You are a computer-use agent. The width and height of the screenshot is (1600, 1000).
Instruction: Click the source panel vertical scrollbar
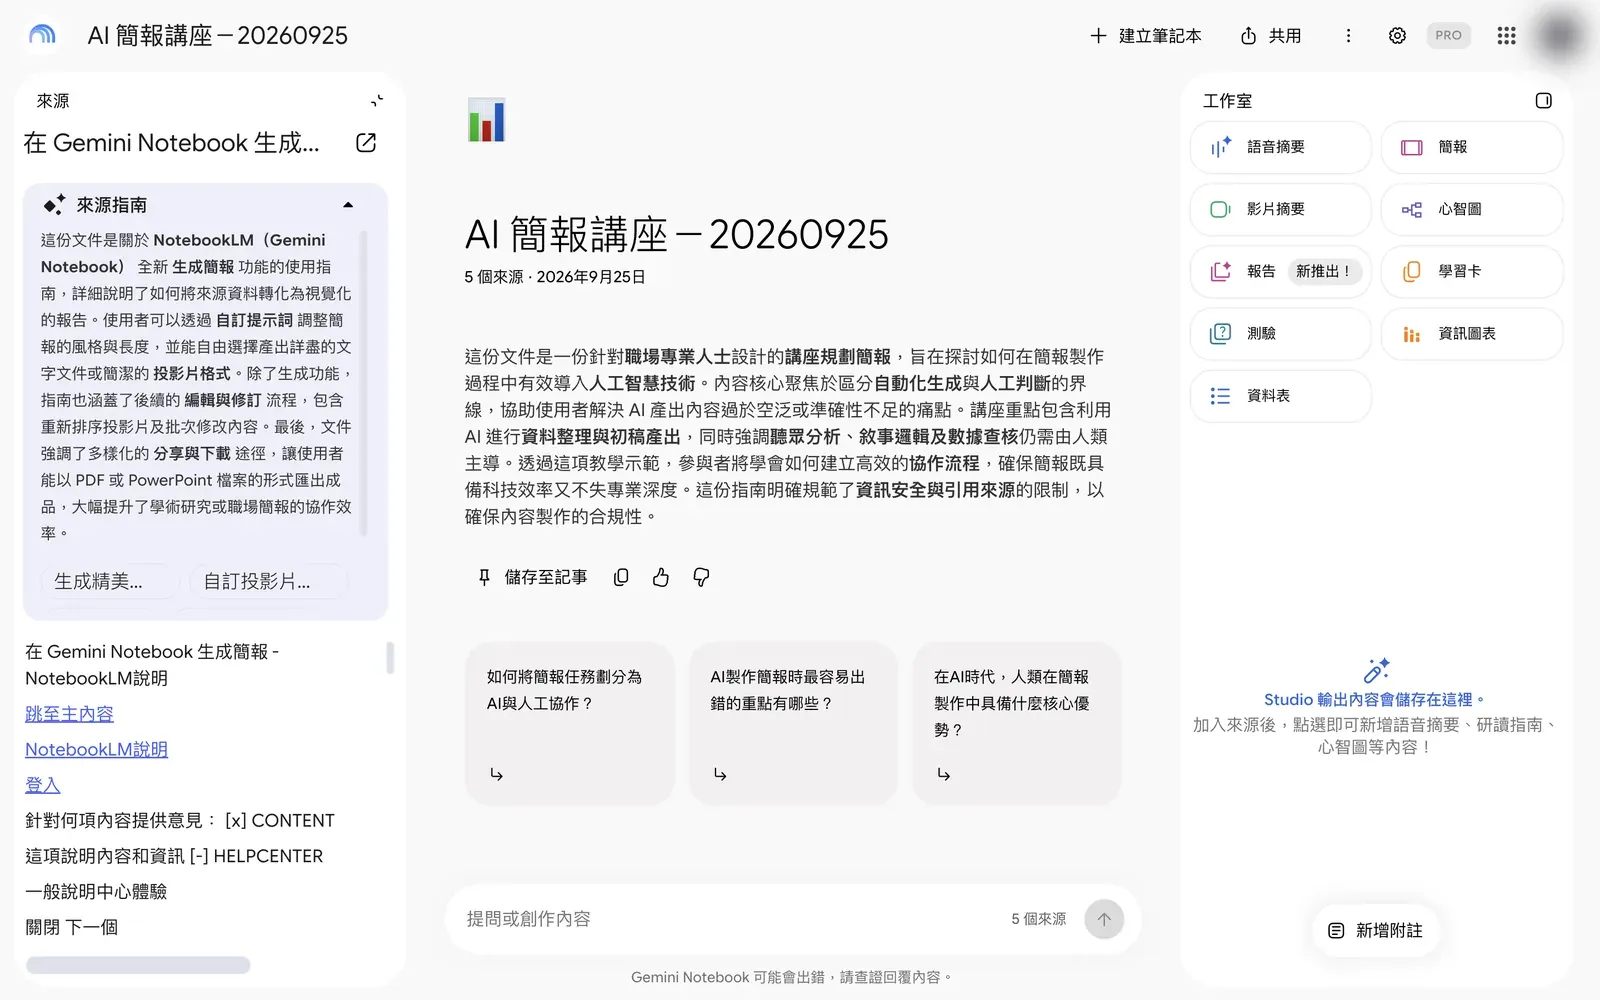tap(390, 658)
